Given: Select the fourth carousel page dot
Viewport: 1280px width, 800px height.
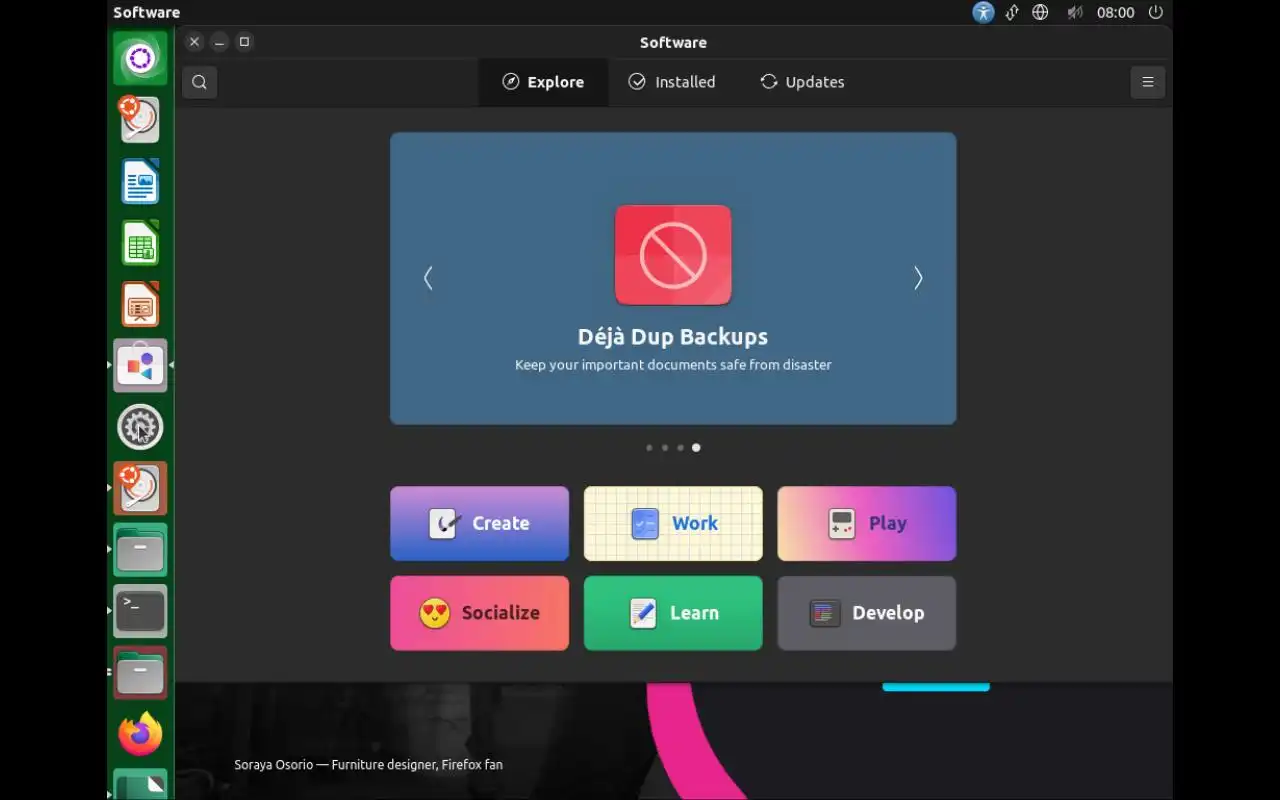Looking at the screenshot, I should [x=696, y=448].
